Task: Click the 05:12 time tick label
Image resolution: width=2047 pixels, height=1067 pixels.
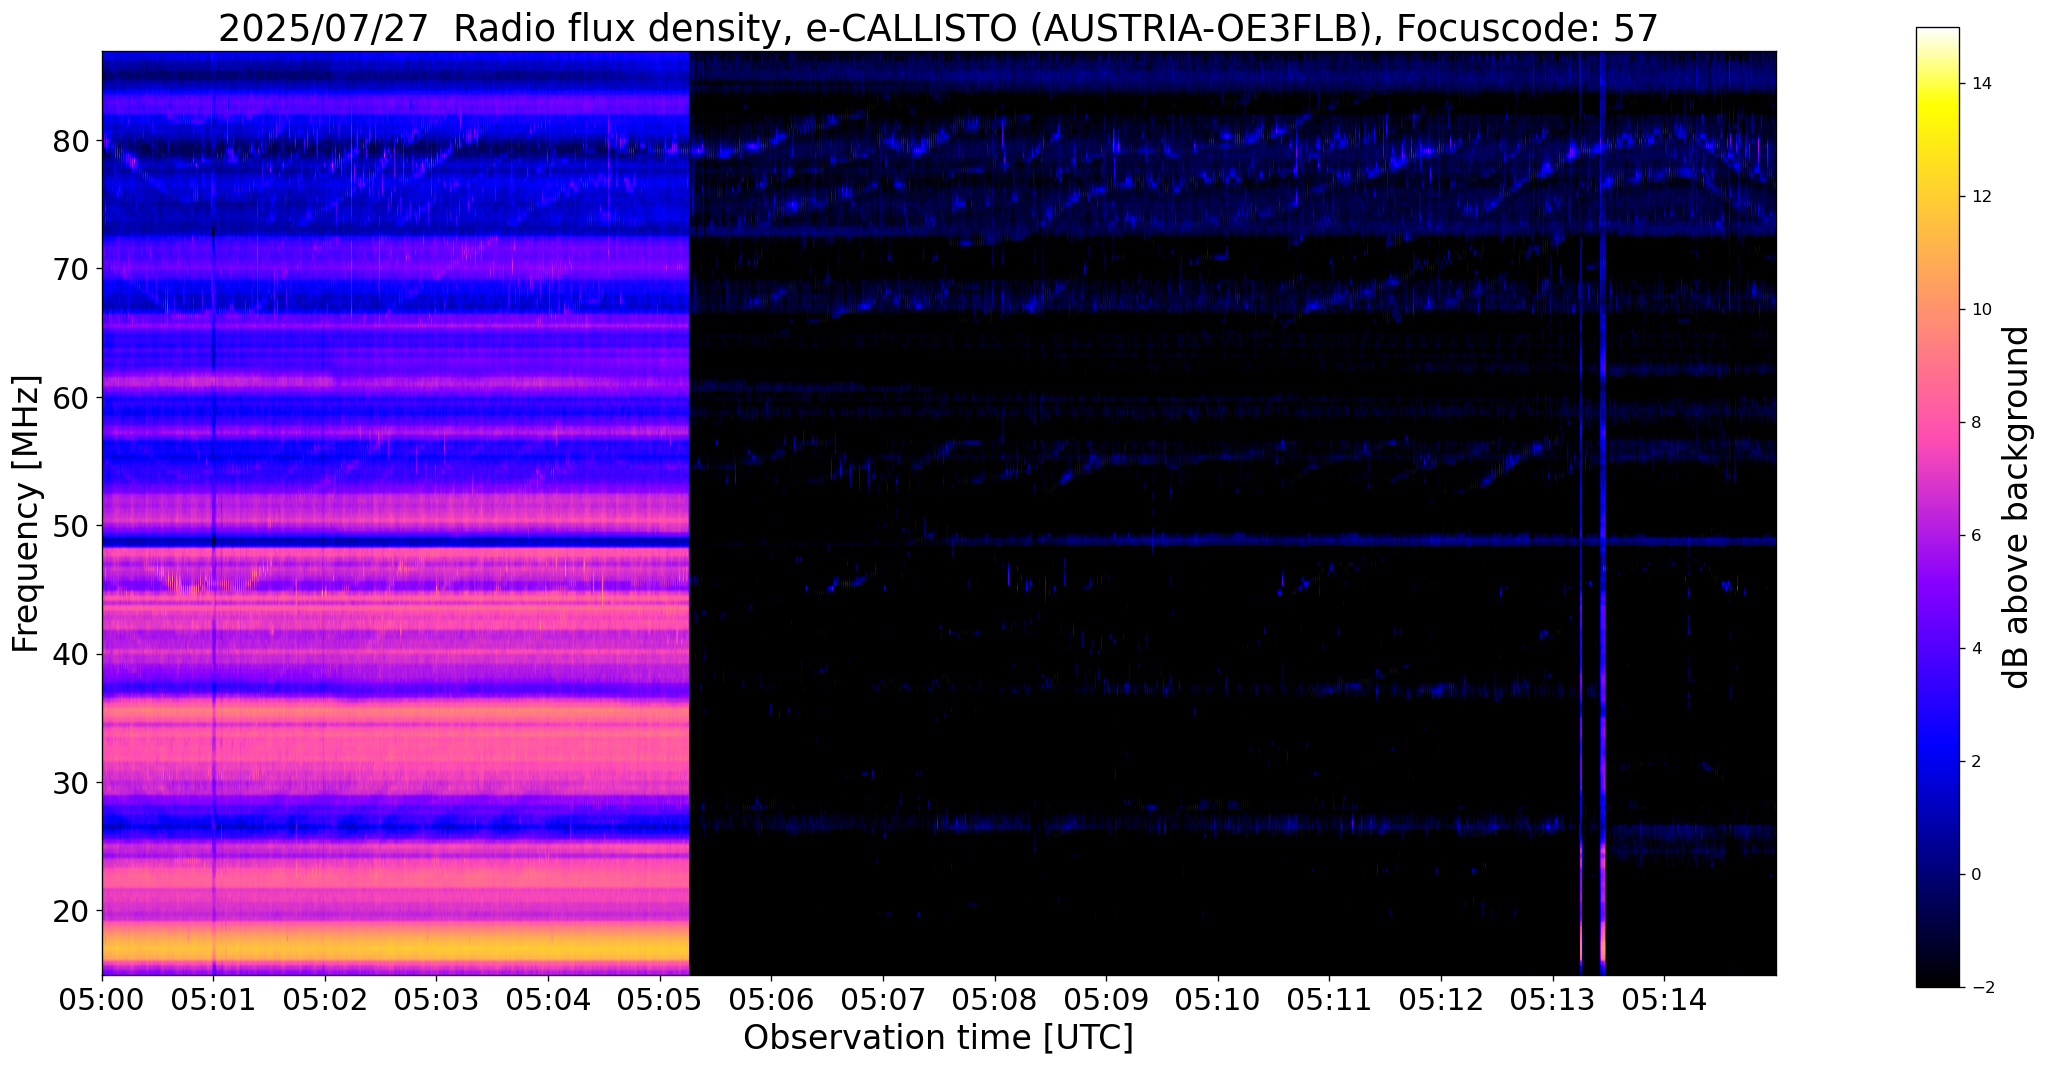Action: [1441, 1000]
